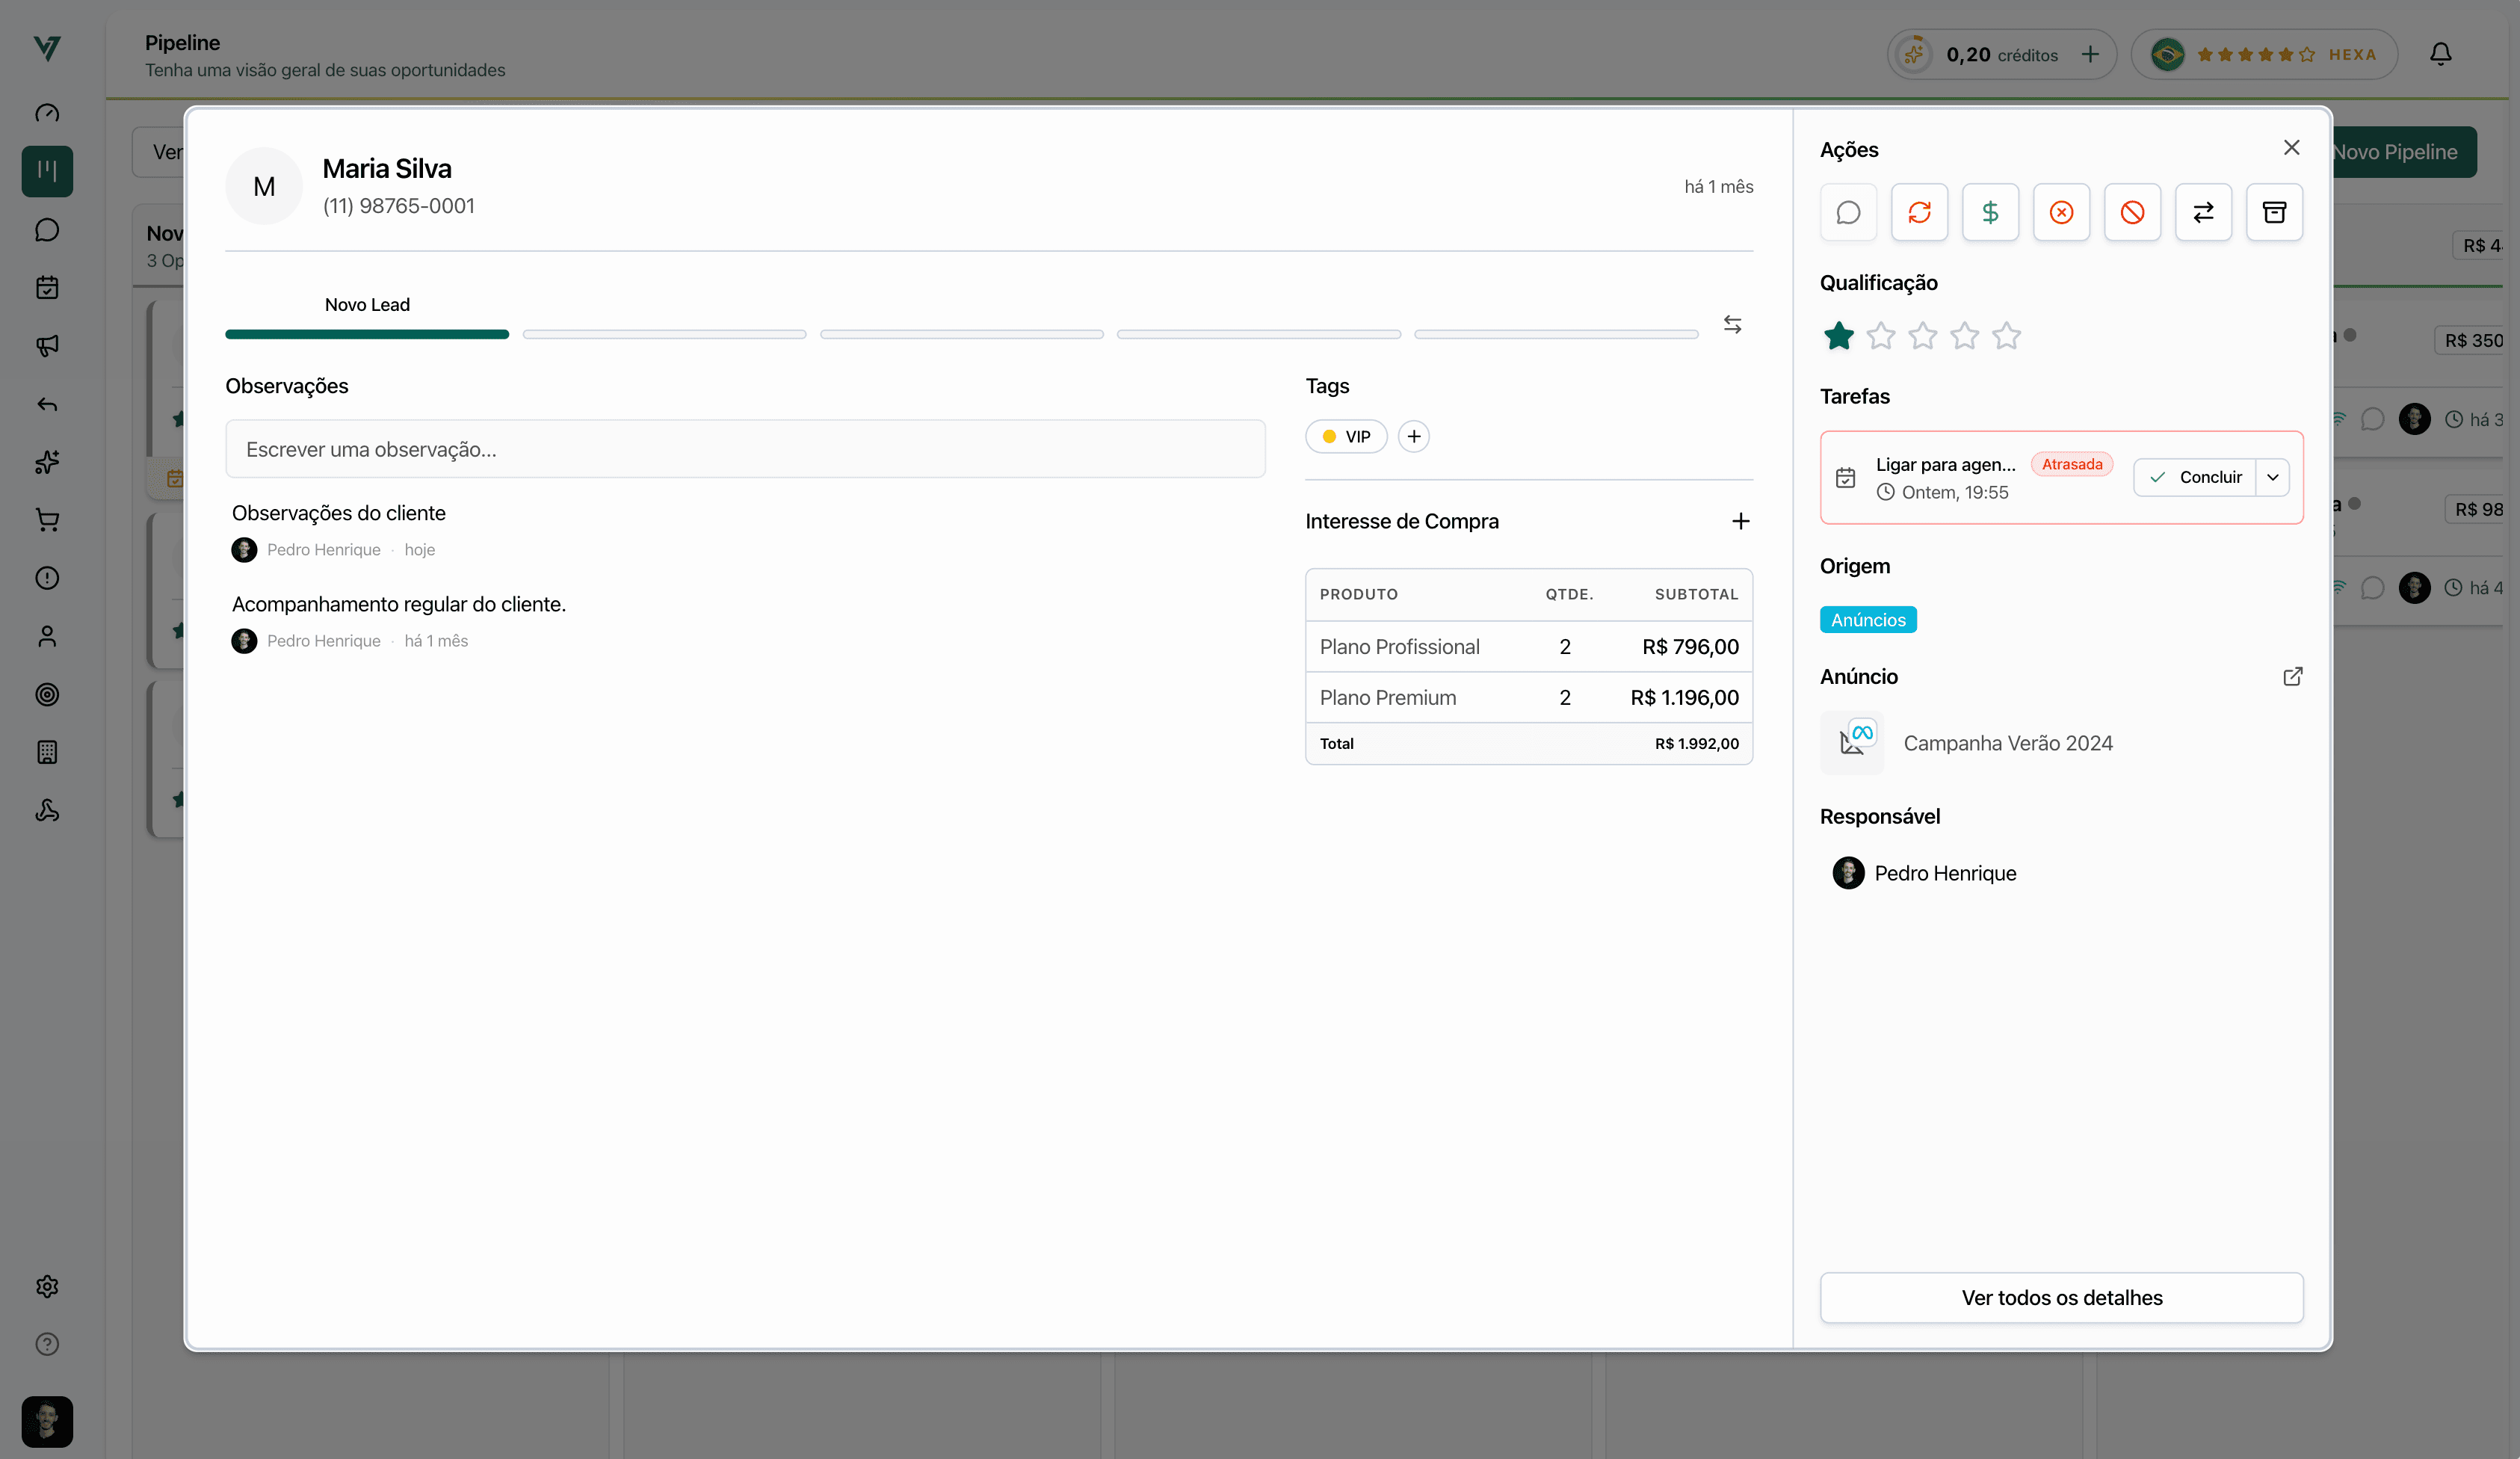Click Plano Premium product row
2520x1459 pixels.
[1528, 697]
